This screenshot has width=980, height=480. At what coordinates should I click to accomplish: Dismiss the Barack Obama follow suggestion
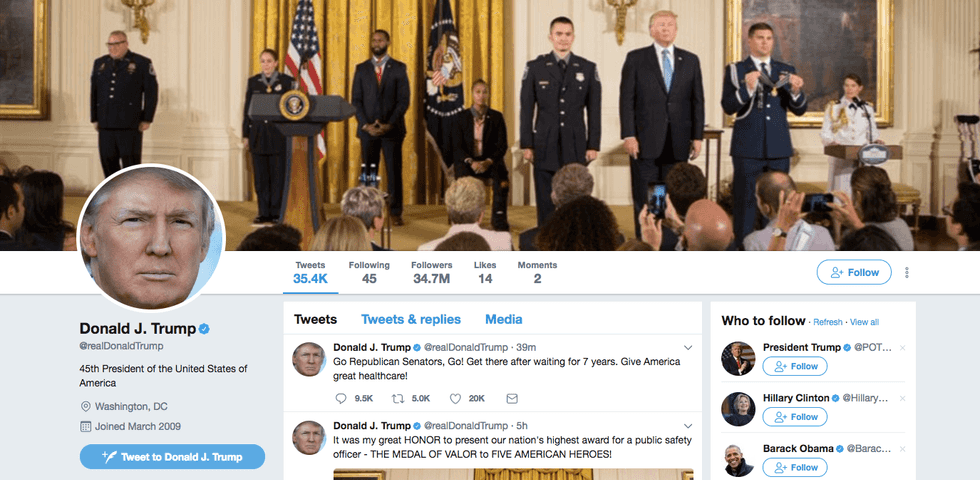902,449
